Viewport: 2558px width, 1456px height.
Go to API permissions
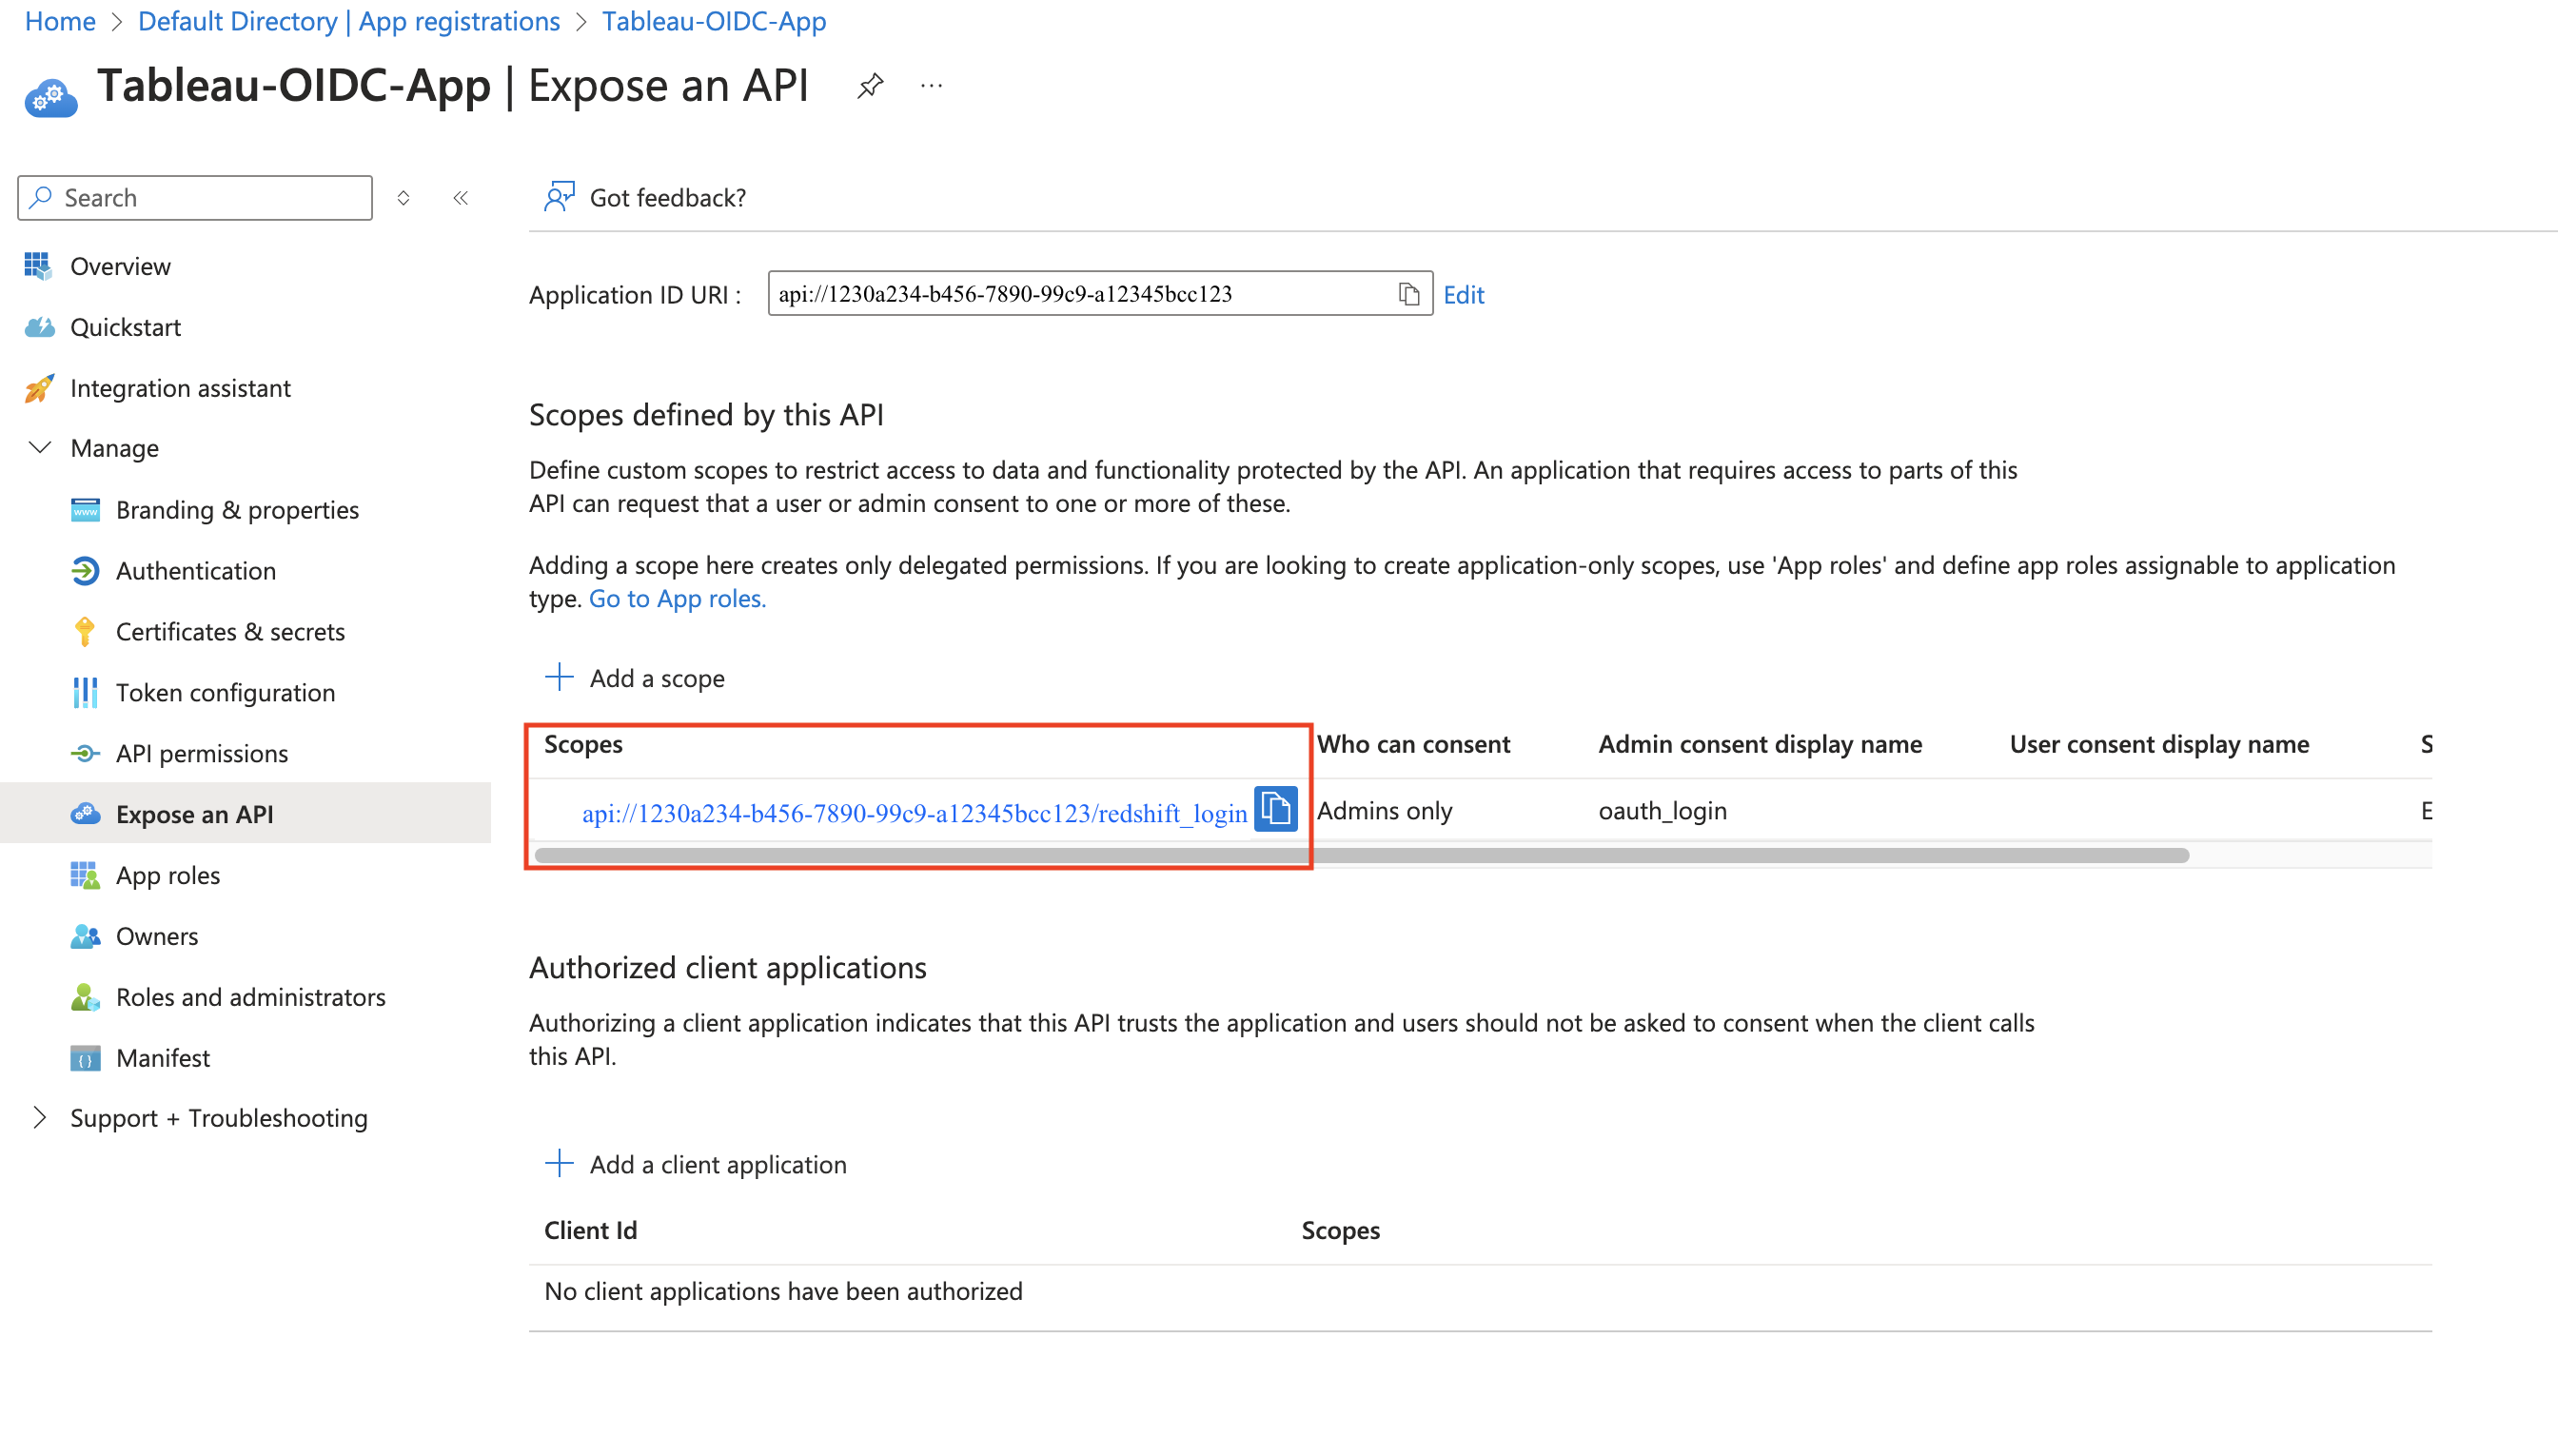[x=201, y=753]
